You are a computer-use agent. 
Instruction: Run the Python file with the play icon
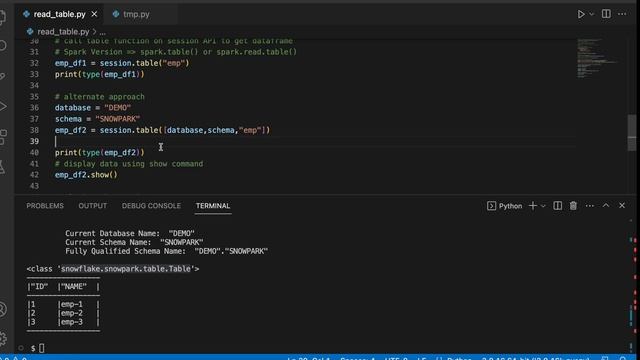580,14
